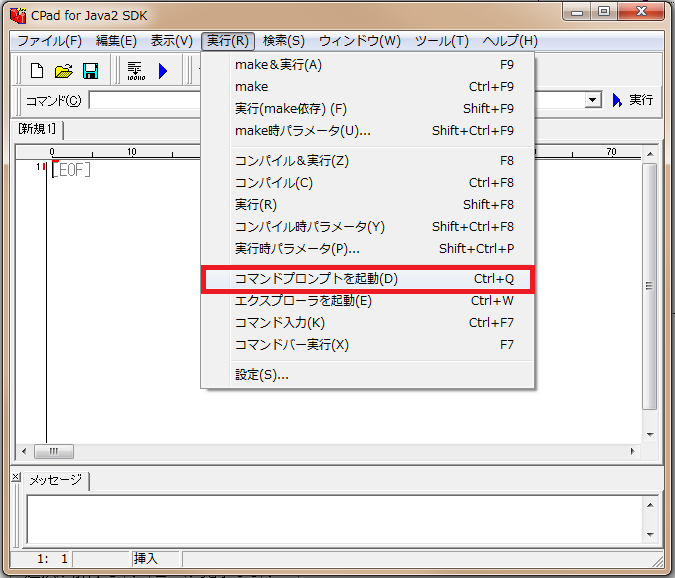Screen dimensions: 675x578
Task: Click editor vertical scrollbar down arrow
Action: [x=650, y=435]
